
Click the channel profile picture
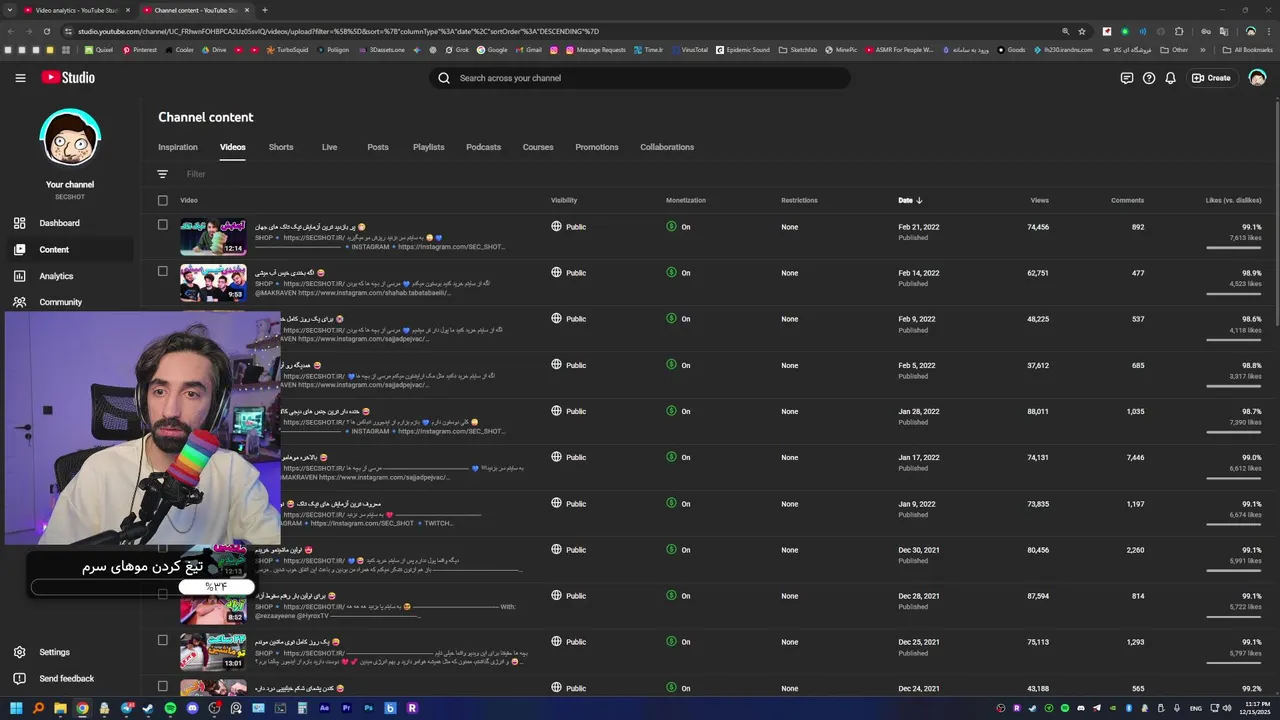70,138
